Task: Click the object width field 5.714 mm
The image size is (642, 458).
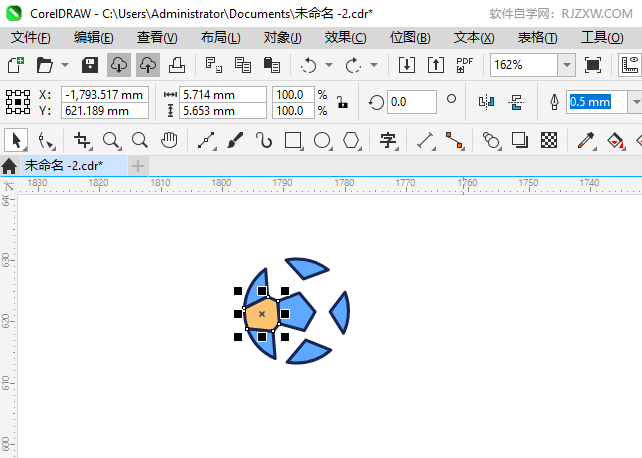Action: click(x=223, y=95)
